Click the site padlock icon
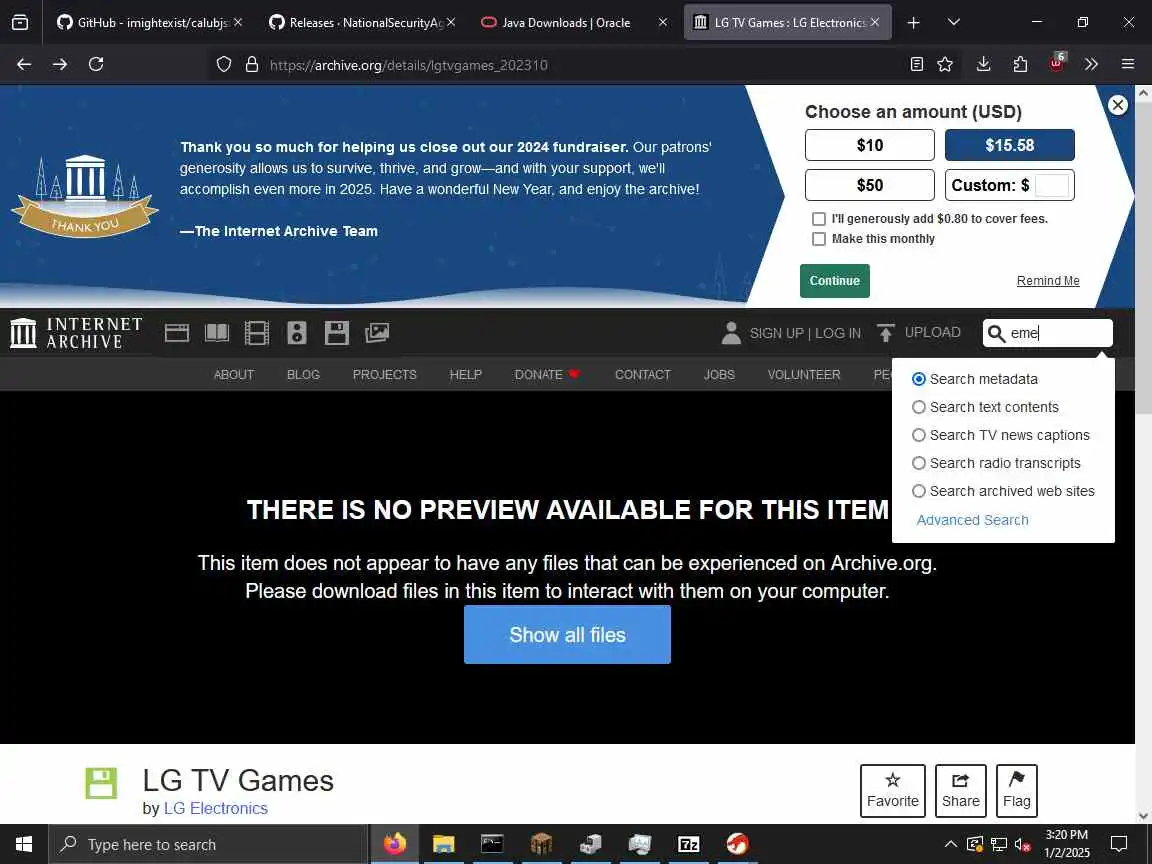Image resolution: width=1152 pixels, height=864 pixels. pyautogui.click(x=252, y=65)
